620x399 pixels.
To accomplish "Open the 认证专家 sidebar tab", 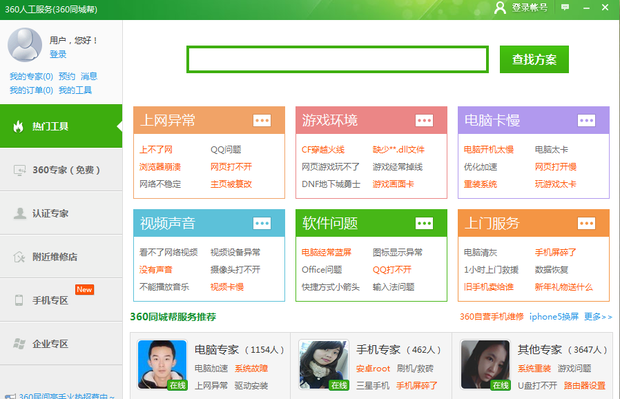I will tap(61, 213).
